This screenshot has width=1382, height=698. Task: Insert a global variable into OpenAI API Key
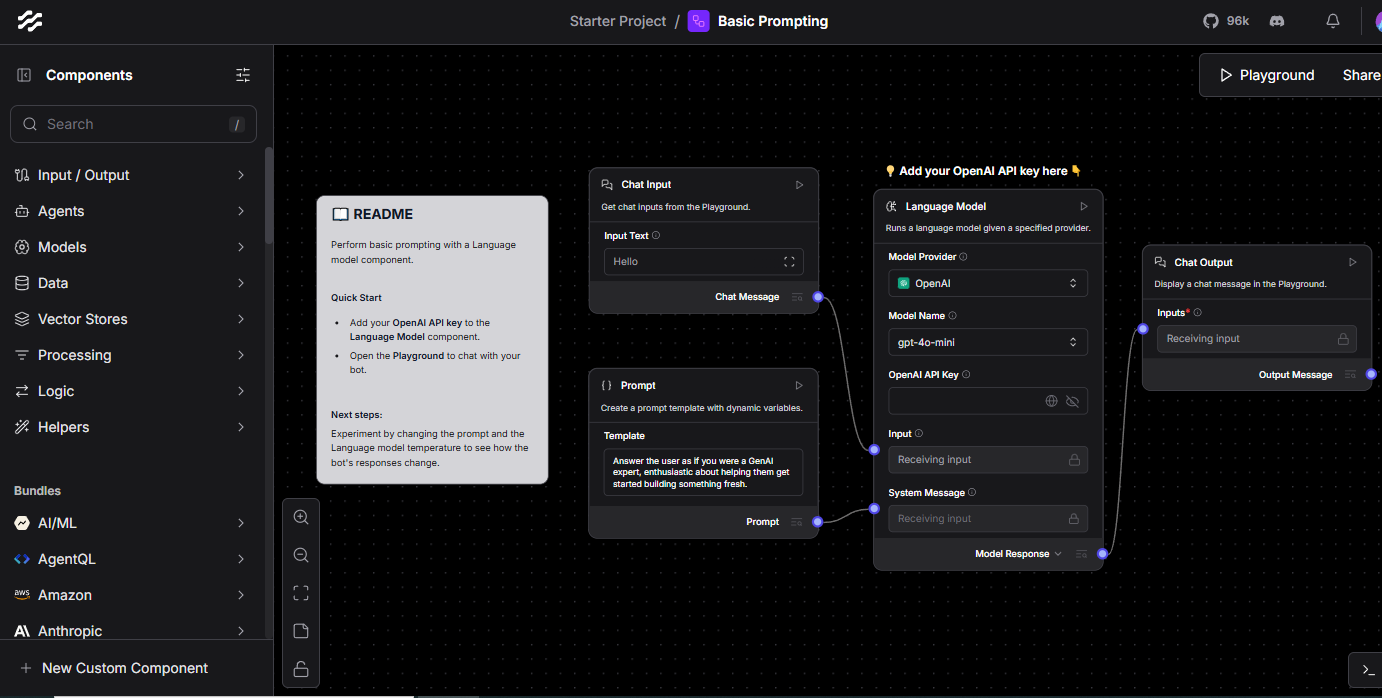pos(1051,400)
